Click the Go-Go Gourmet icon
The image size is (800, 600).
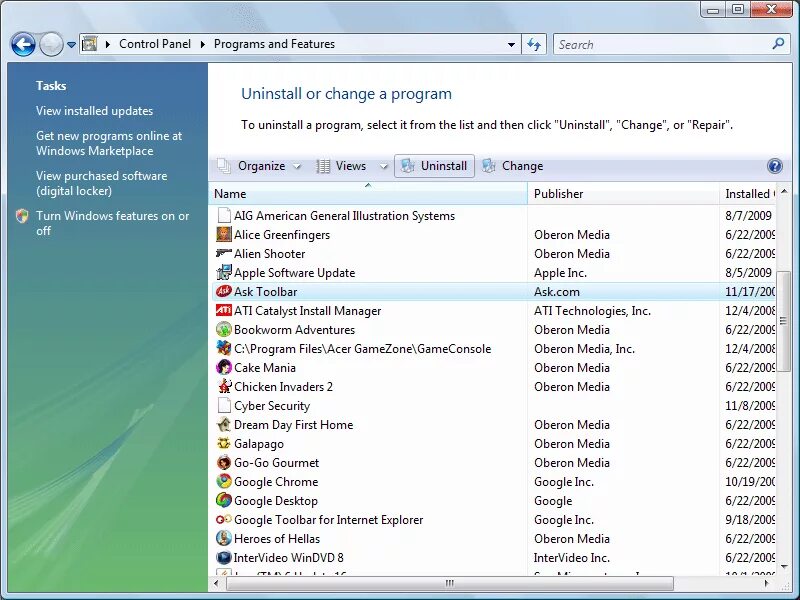coord(223,462)
